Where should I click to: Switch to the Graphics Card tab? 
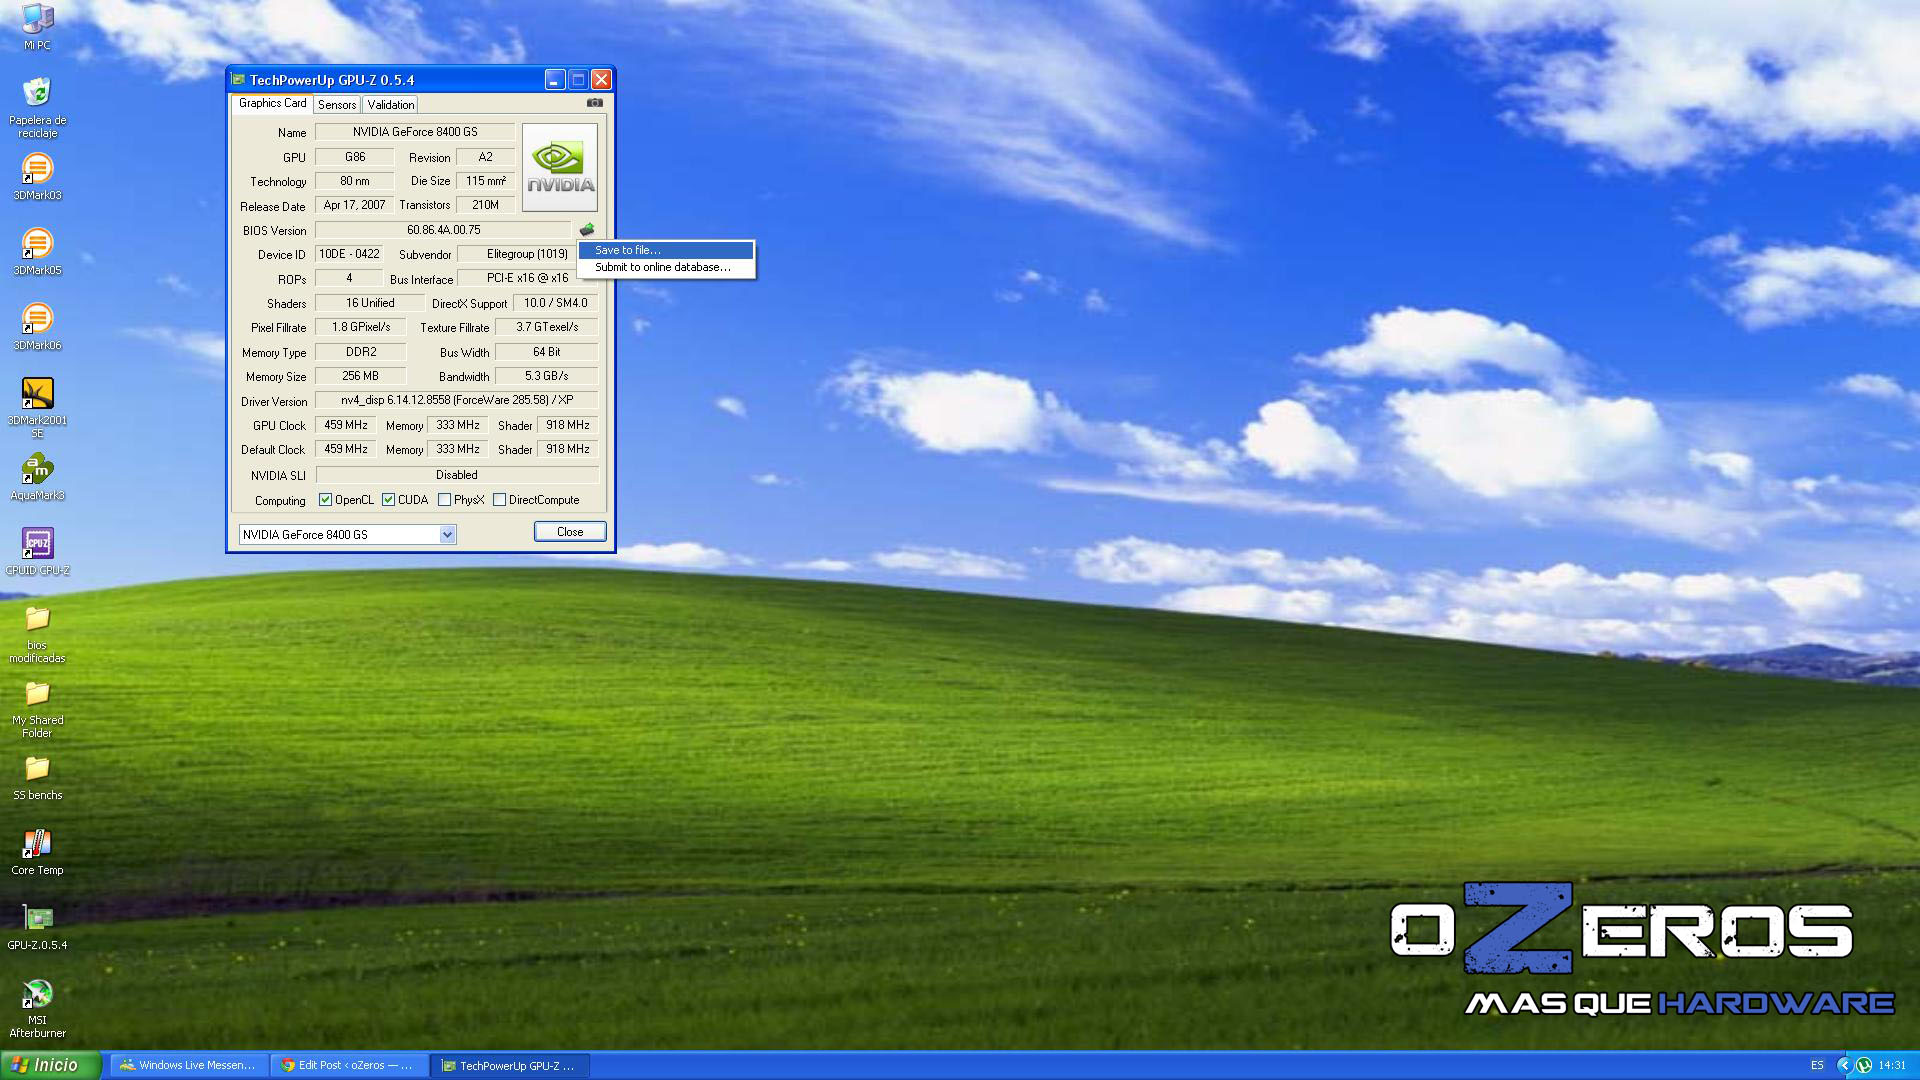click(x=272, y=103)
